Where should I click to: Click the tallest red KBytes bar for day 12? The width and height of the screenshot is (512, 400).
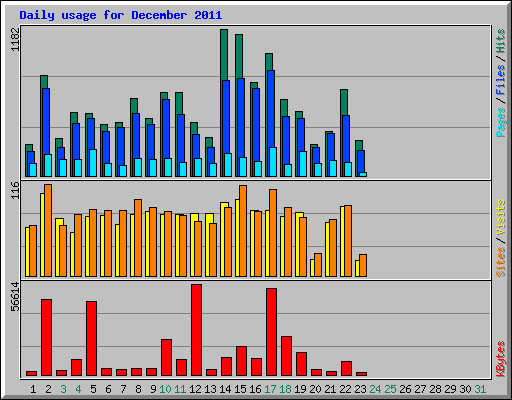196,330
